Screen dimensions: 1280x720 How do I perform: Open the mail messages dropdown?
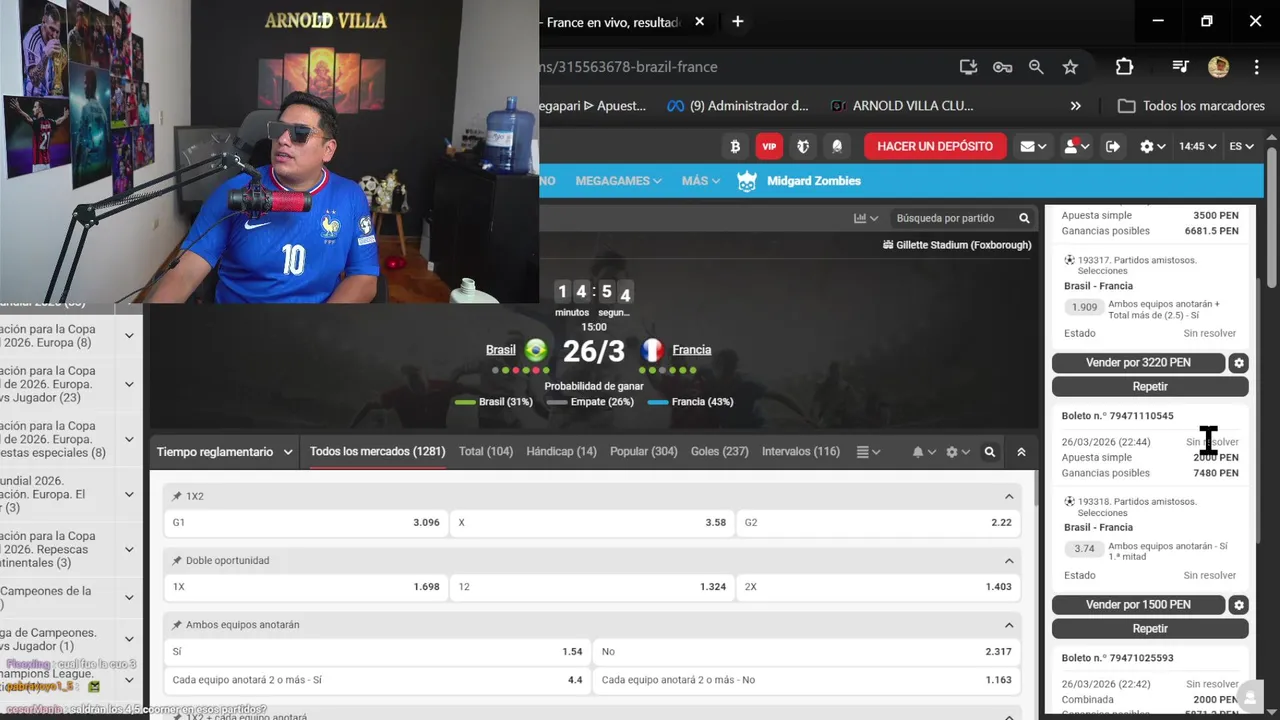(x=1033, y=146)
